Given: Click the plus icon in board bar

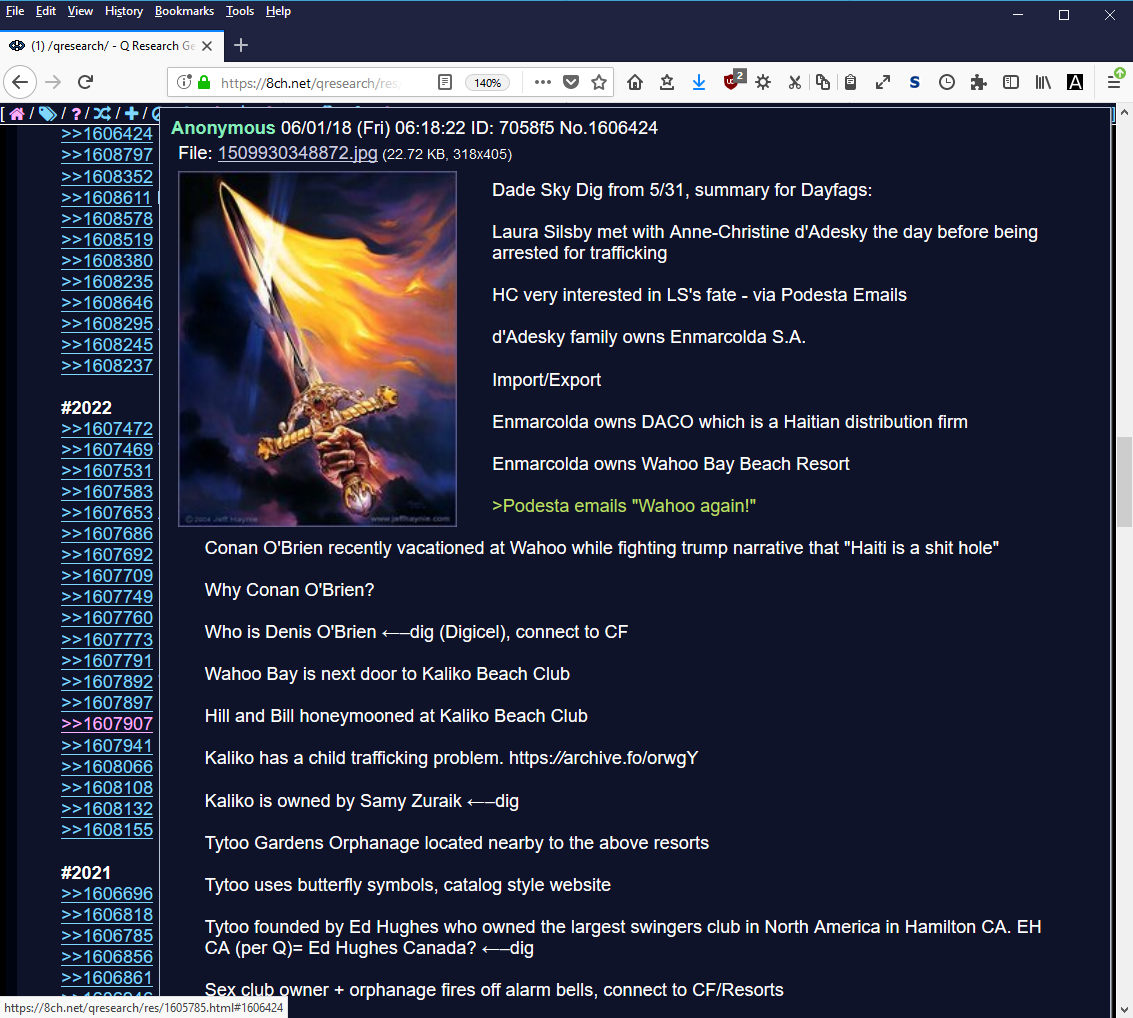Looking at the screenshot, I should click(x=132, y=114).
